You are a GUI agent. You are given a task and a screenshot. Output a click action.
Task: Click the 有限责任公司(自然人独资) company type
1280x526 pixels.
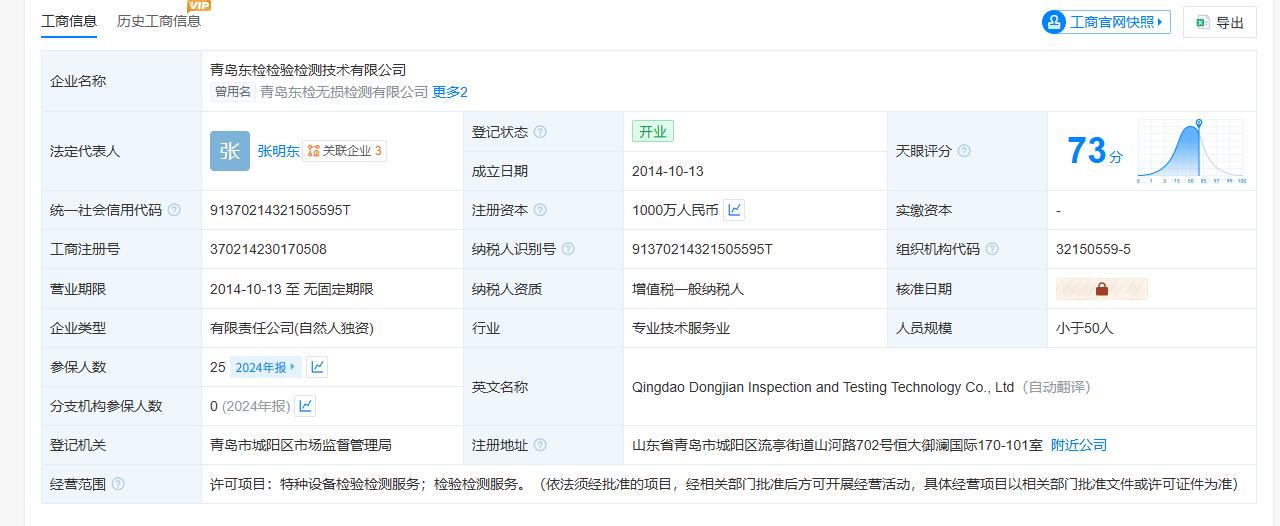point(292,328)
